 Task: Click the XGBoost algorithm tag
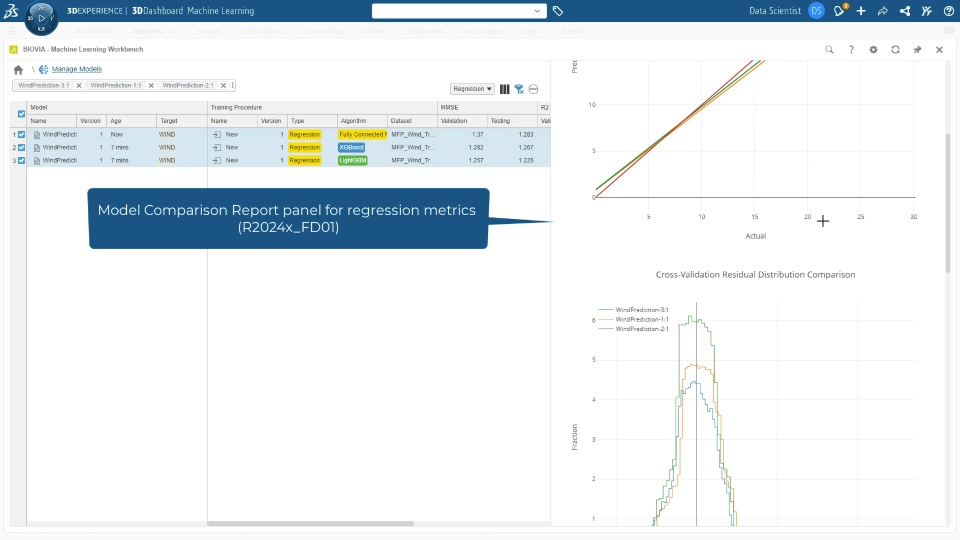[351, 148]
